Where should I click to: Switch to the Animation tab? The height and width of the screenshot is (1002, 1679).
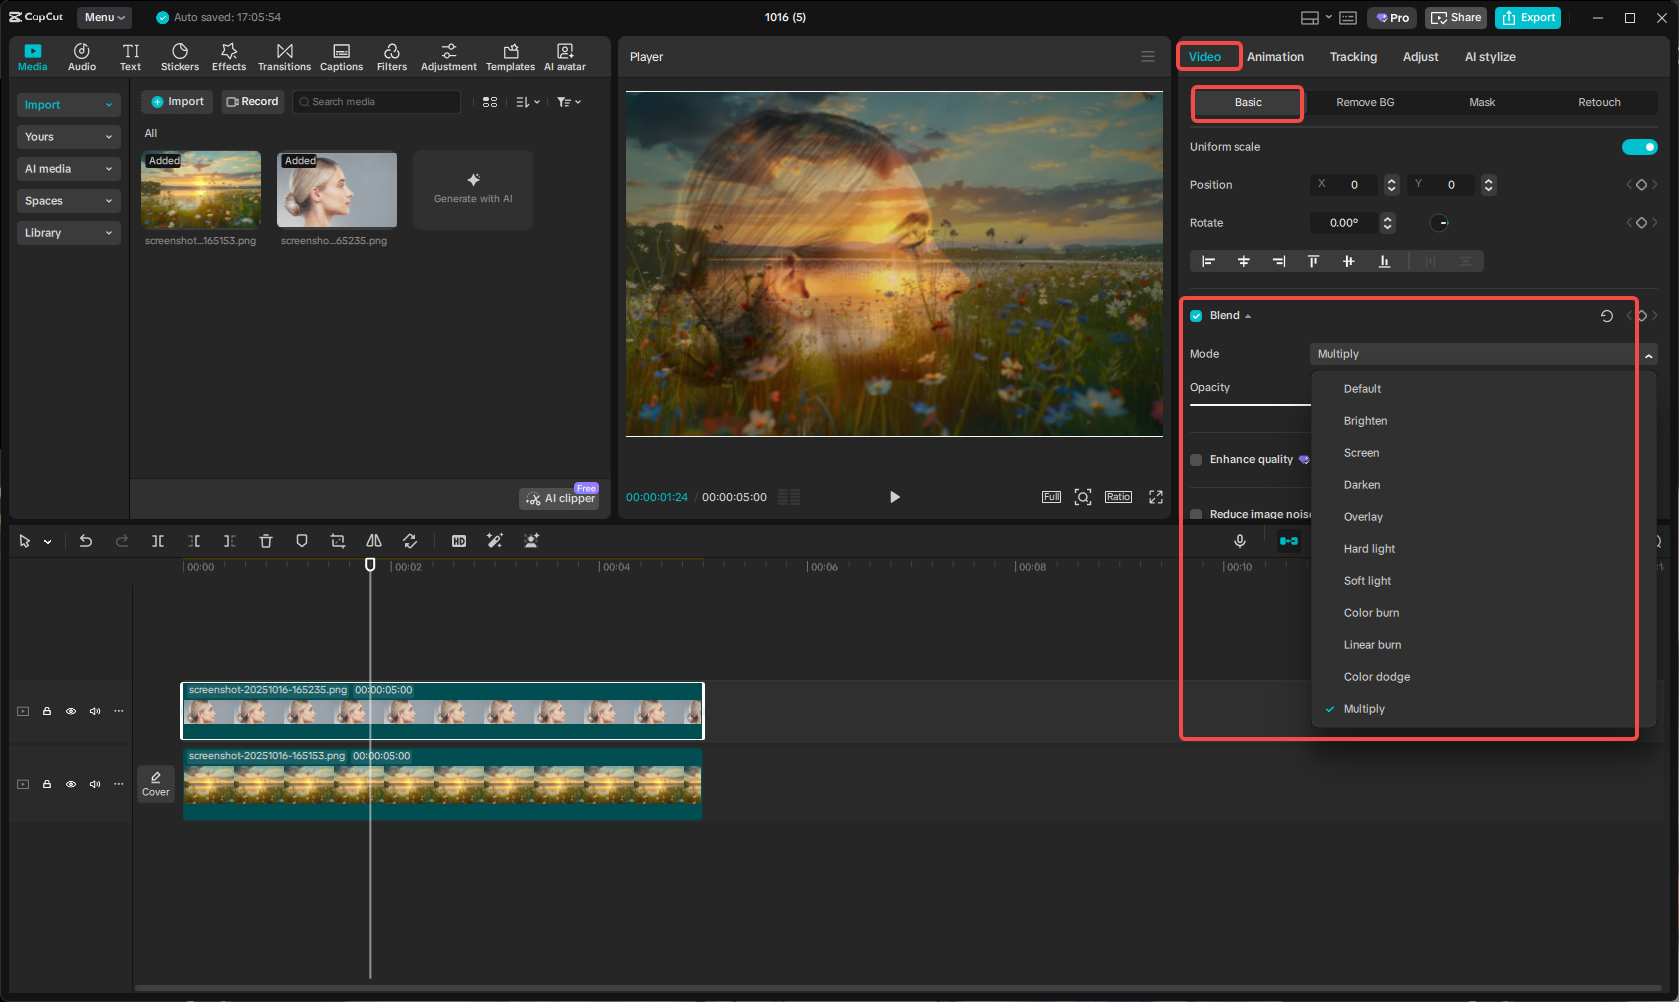[x=1275, y=56]
